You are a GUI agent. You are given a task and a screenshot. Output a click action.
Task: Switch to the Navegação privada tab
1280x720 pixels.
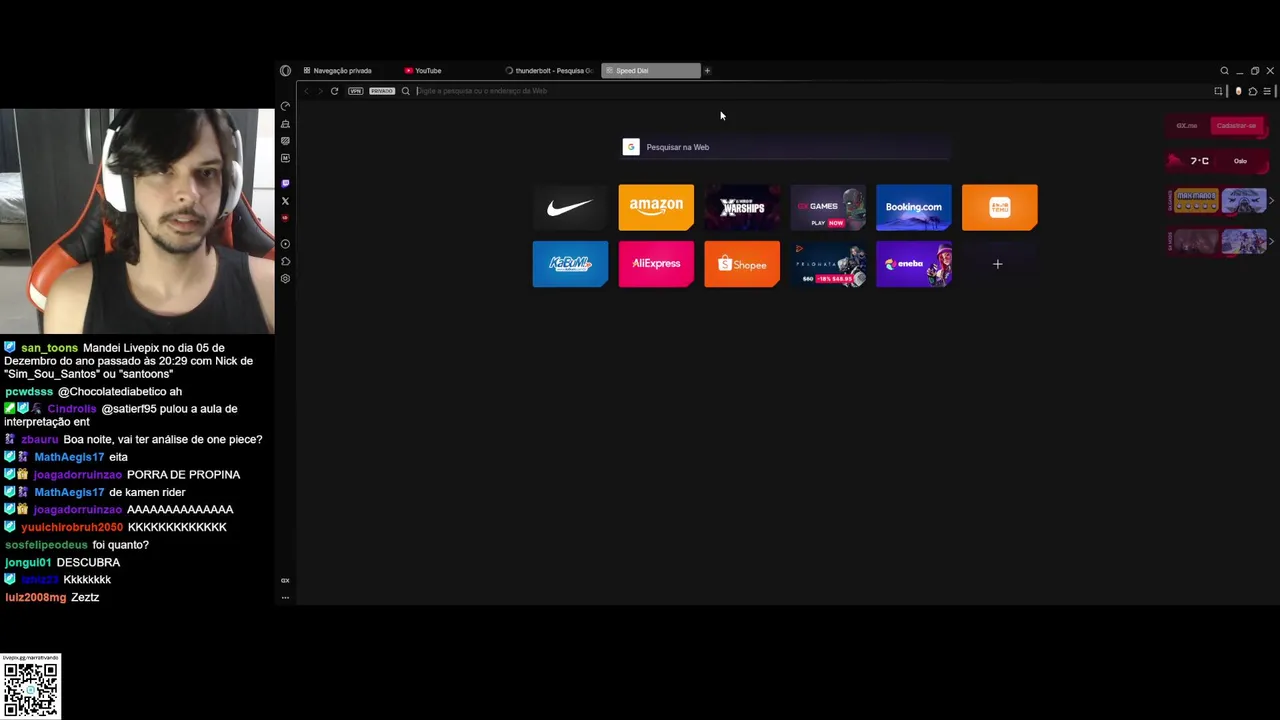coord(342,71)
